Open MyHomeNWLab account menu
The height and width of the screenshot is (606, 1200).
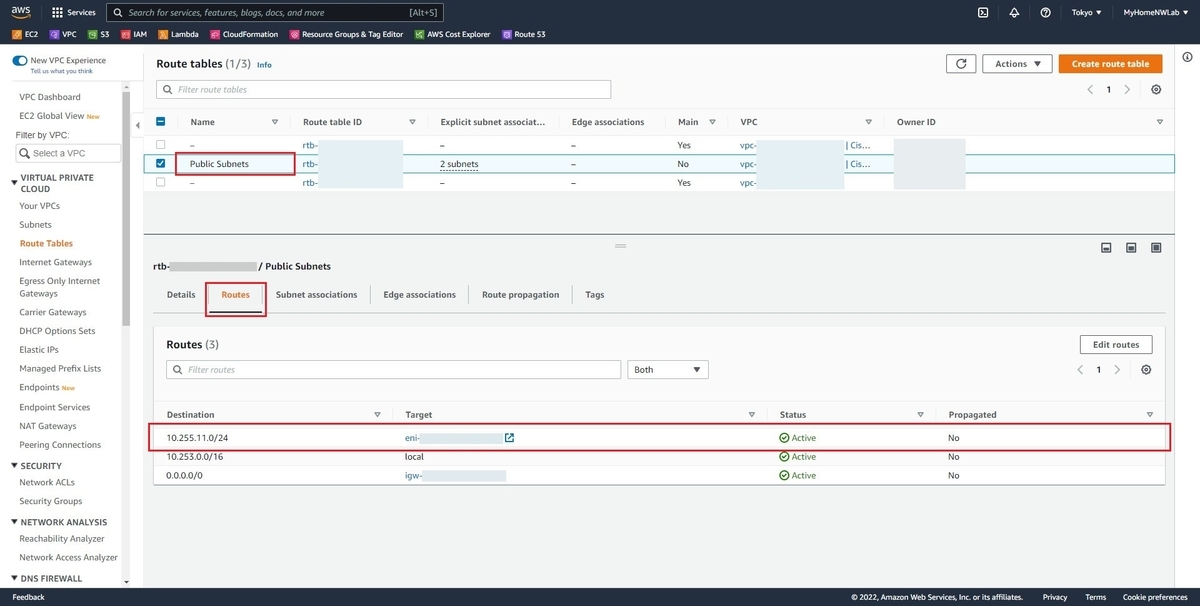pos(1155,13)
